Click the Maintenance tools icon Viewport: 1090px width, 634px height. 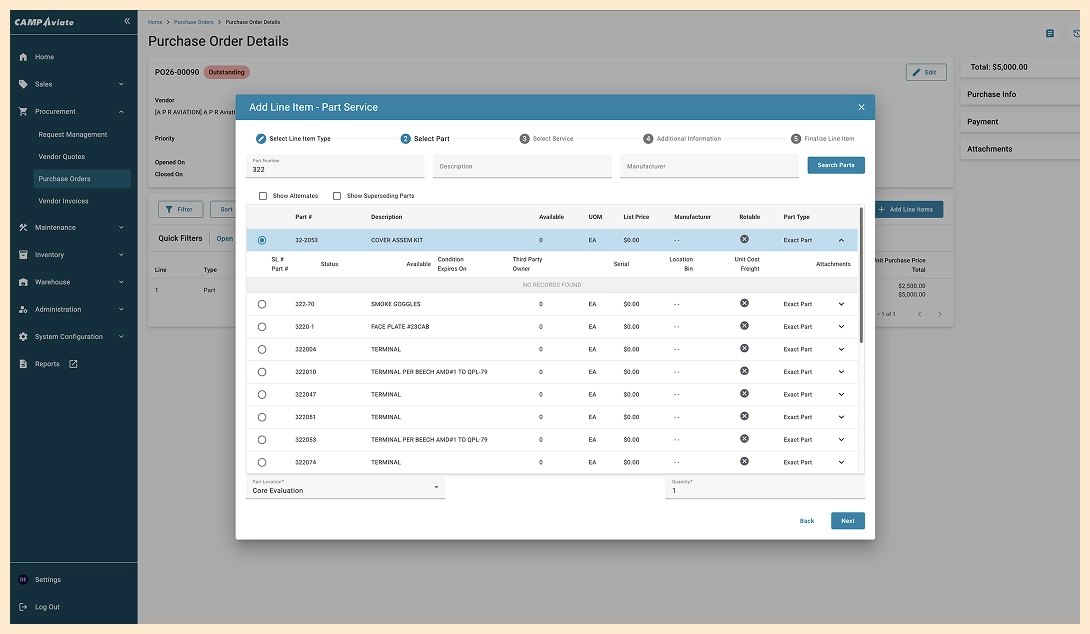23,227
